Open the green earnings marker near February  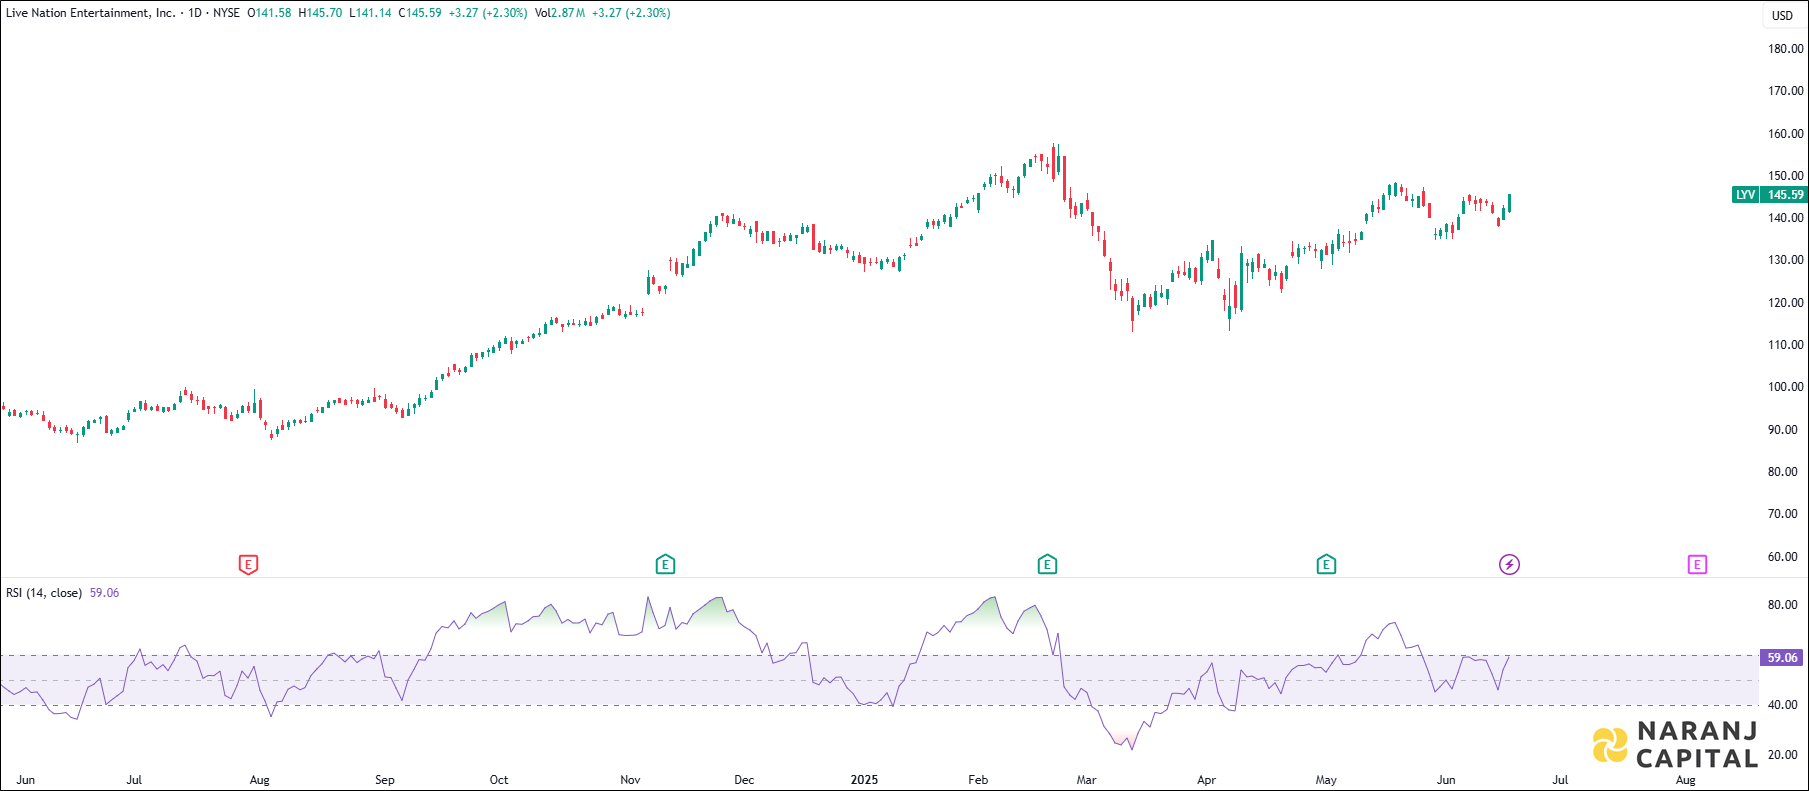(1047, 565)
